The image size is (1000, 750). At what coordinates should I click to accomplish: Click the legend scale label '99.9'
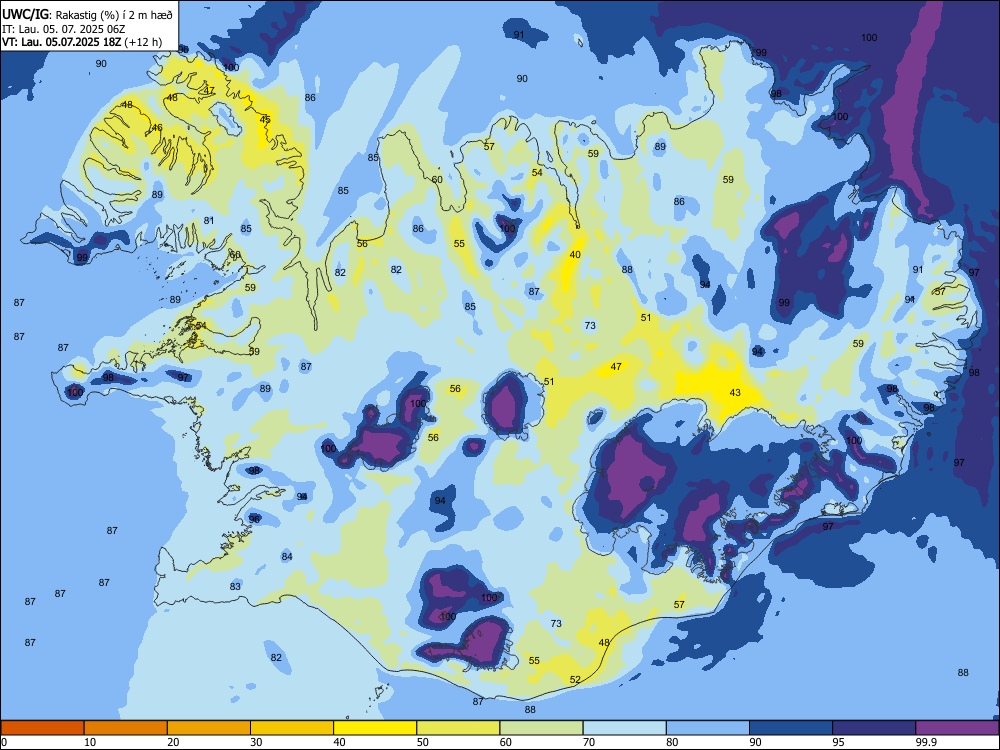pos(926,742)
